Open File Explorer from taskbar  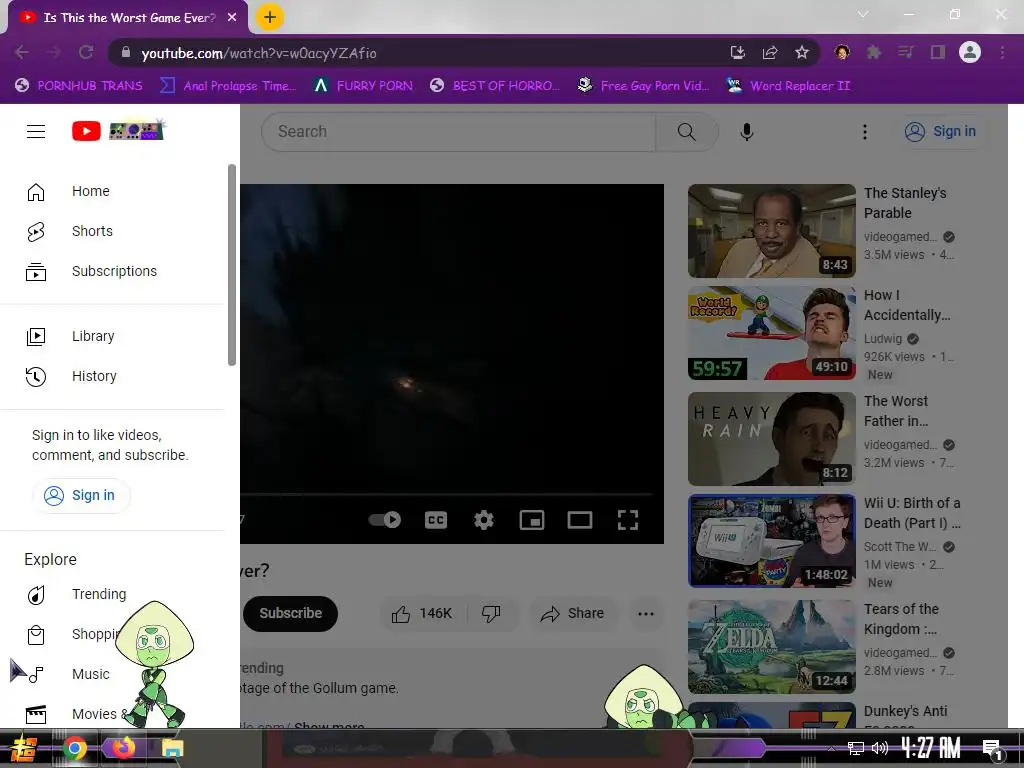172,748
